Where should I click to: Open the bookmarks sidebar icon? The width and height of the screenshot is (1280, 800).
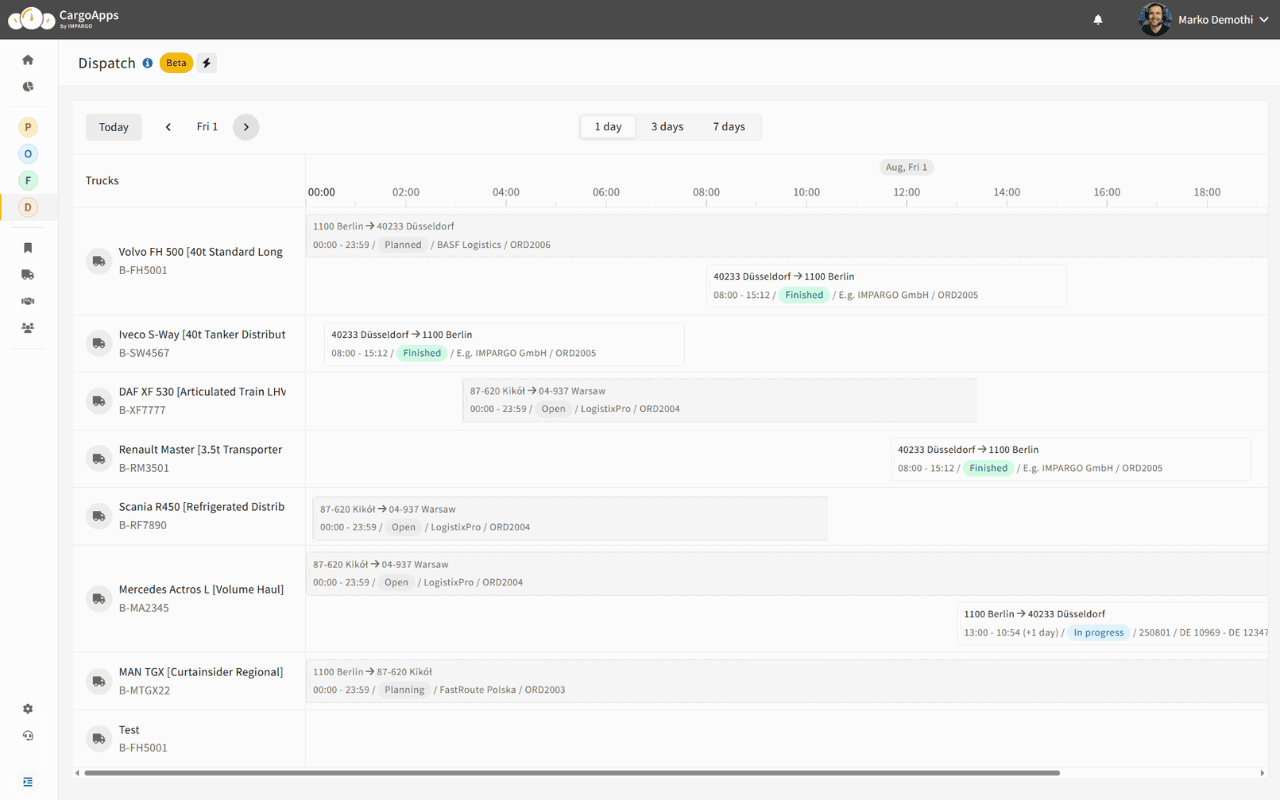point(27,247)
